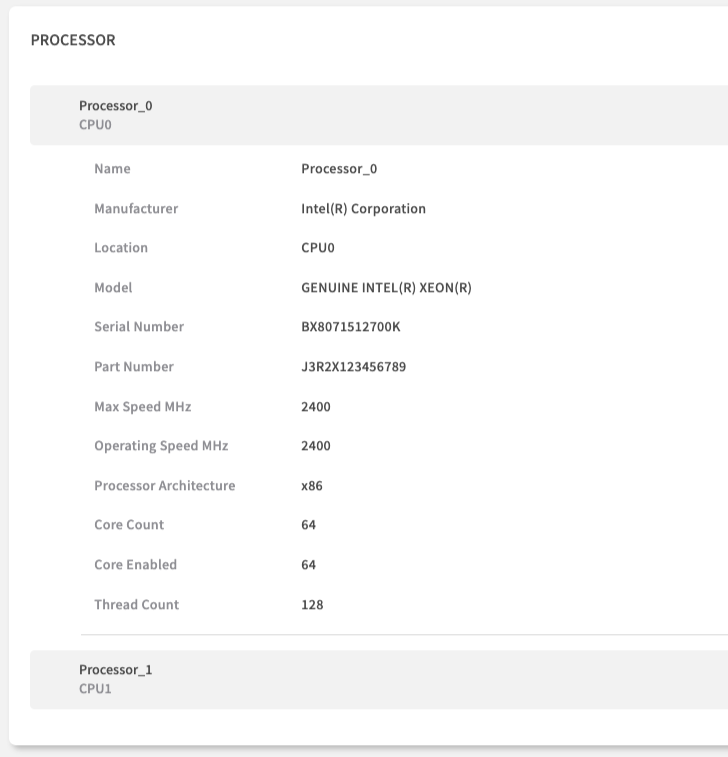This screenshot has height=757, width=728.
Task: Click part number J3R2X123456789
Action: coord(353,367)
